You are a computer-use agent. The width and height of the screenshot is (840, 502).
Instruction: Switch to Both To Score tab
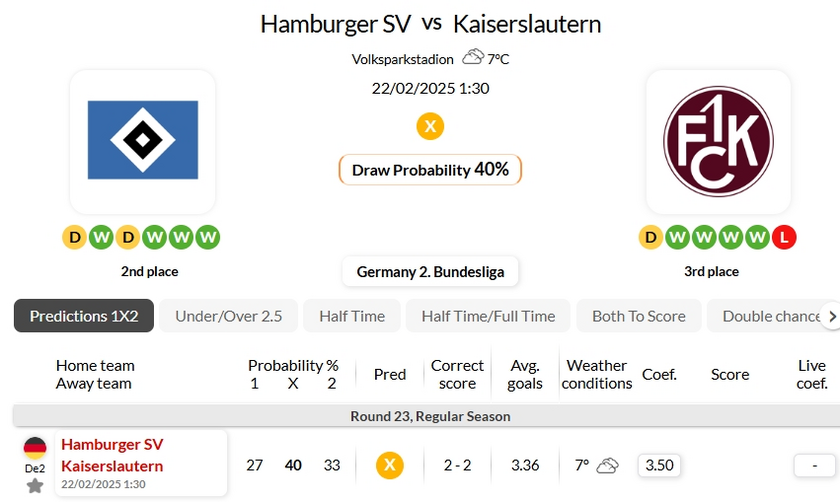(x=639, y=316)
